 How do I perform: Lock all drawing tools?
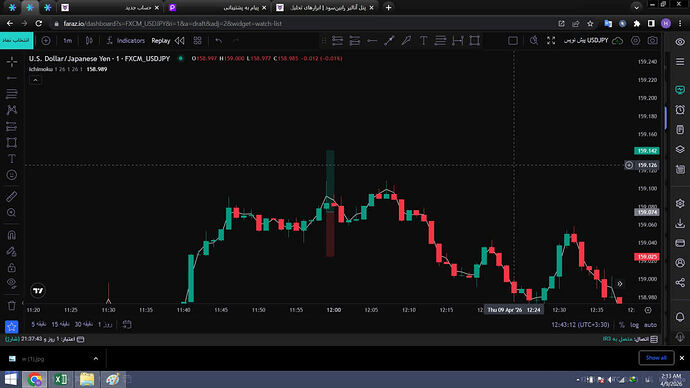coord(12,267)
